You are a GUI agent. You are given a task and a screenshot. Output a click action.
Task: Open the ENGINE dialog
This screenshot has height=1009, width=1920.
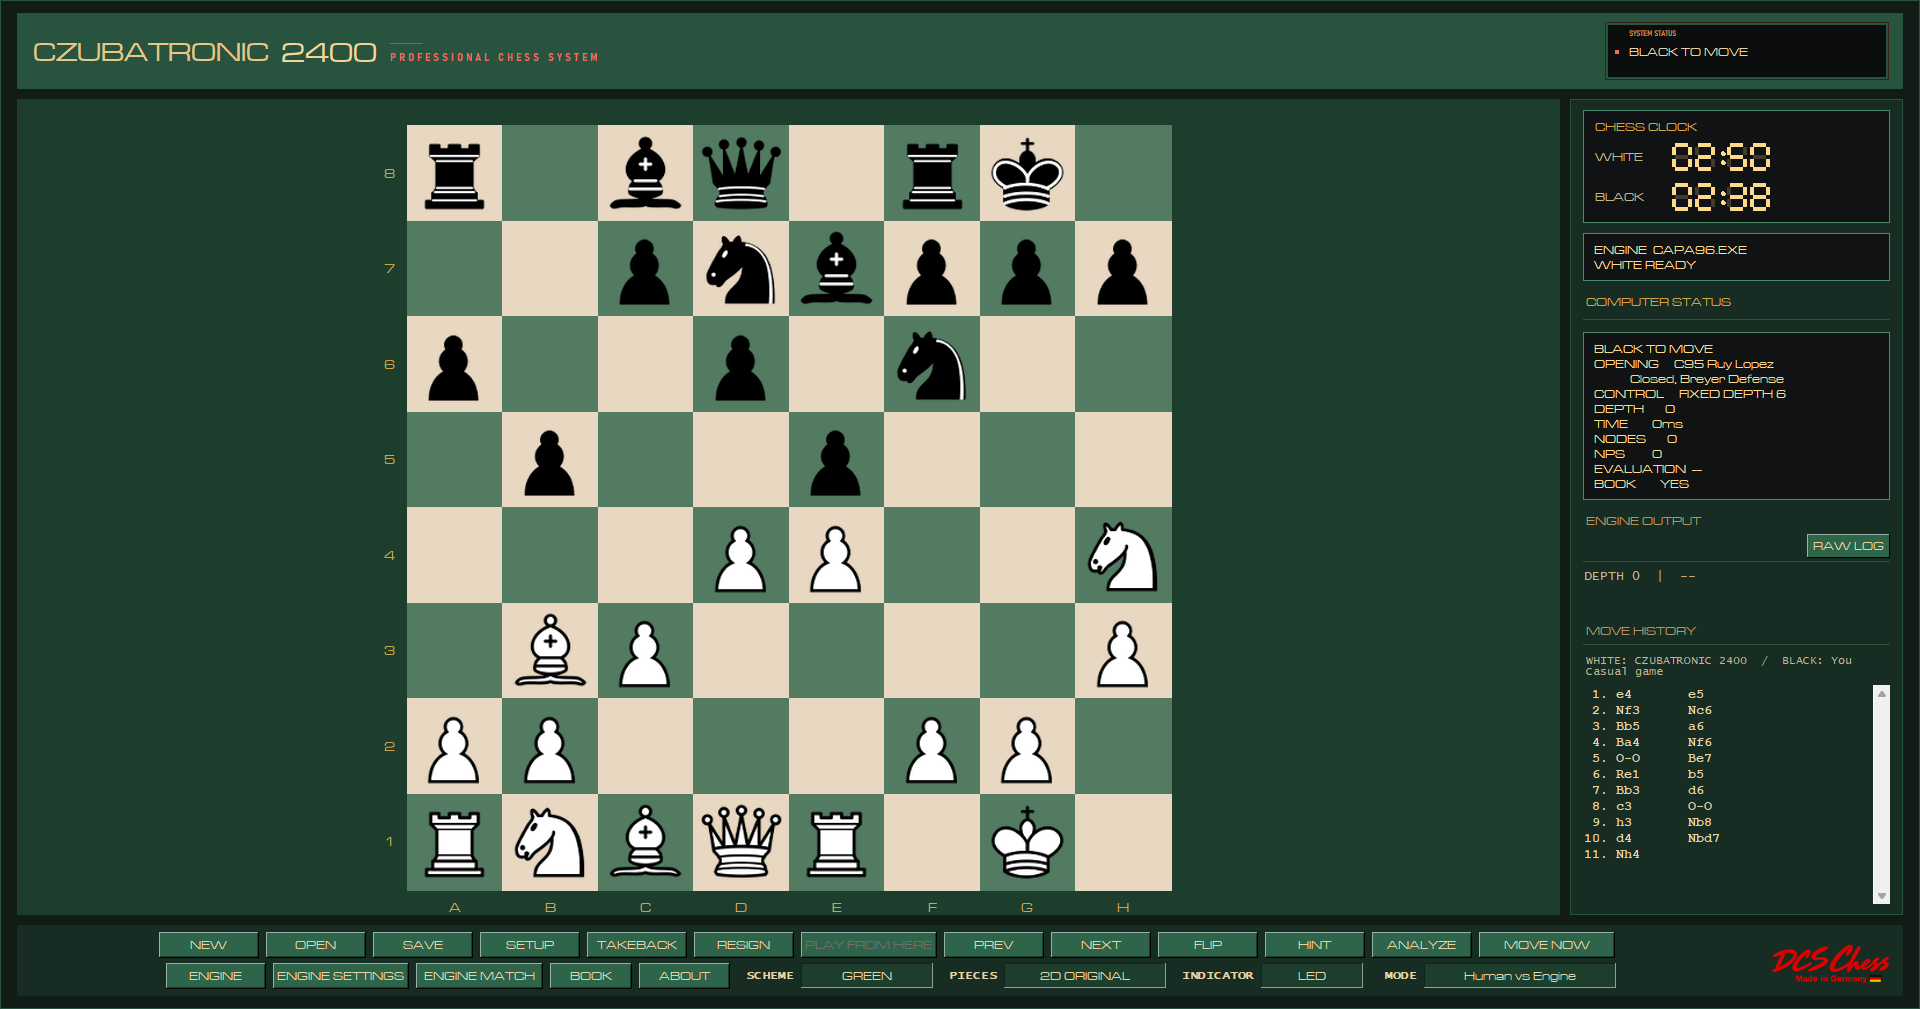[215, 976]
